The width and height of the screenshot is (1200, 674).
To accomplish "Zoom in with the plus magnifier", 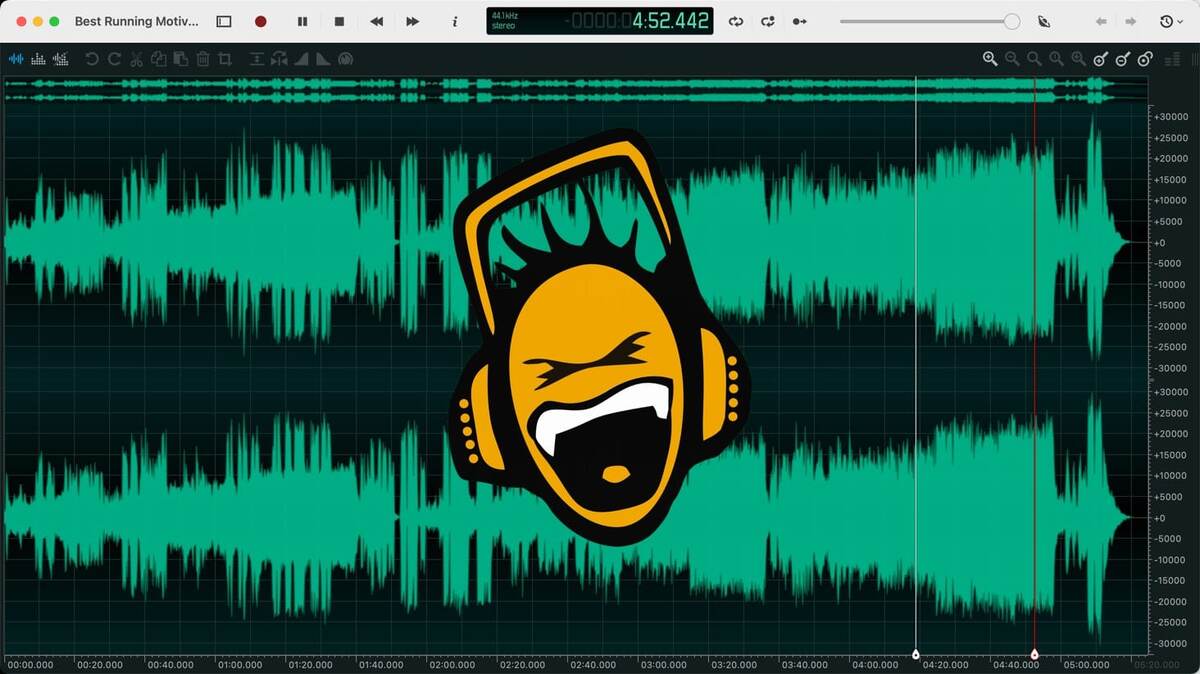I will [990, 59].
